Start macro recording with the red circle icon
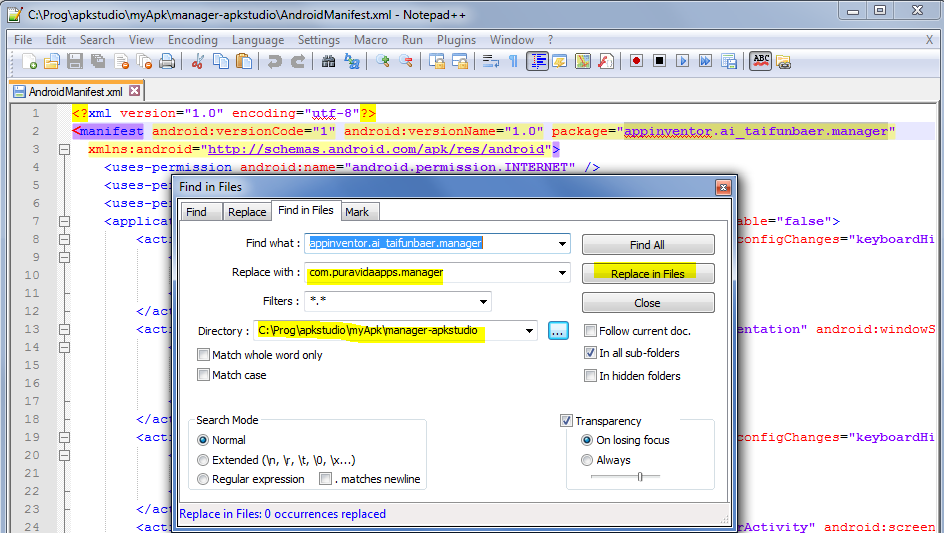 (636, 62)
